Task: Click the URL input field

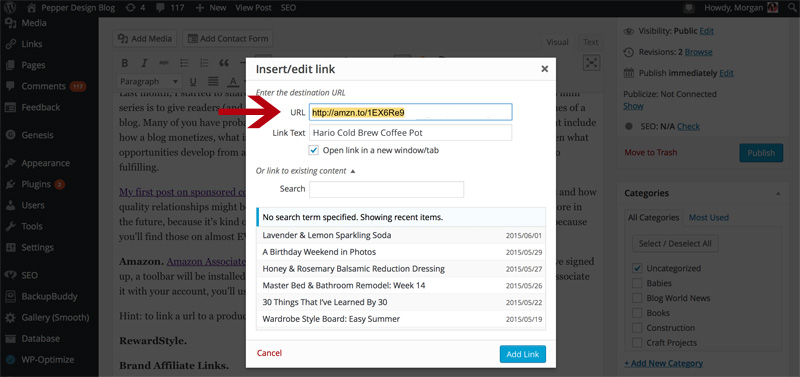Action: point(411,112)
